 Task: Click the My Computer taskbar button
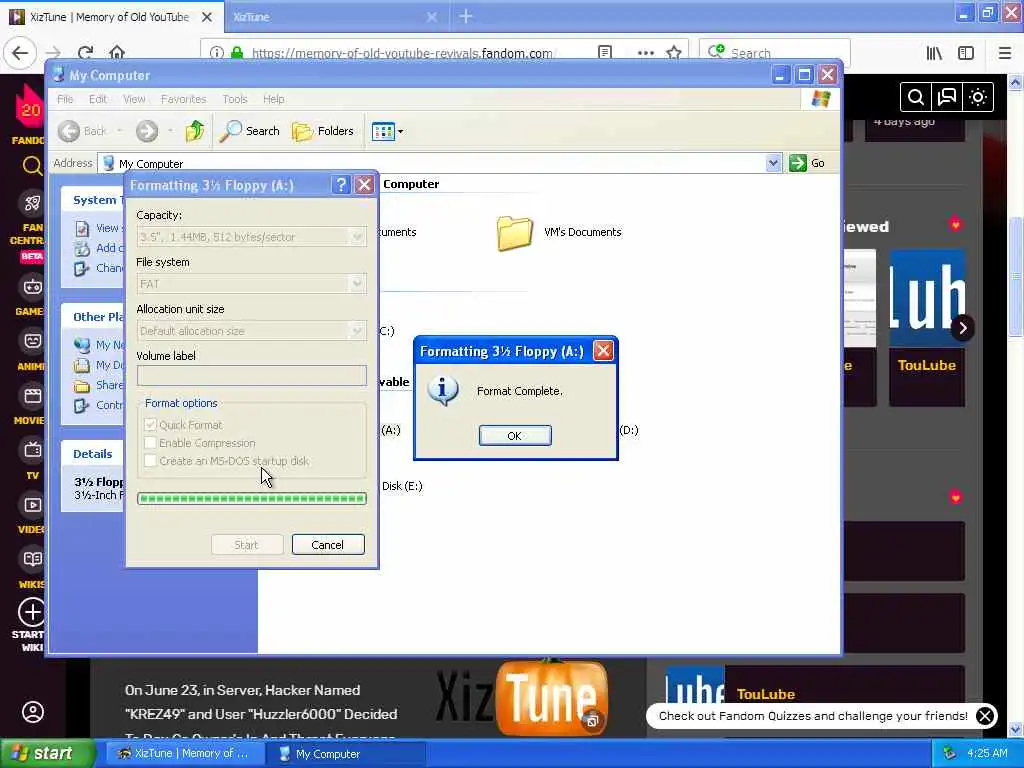pyautogui.click(x=345, y=754)
